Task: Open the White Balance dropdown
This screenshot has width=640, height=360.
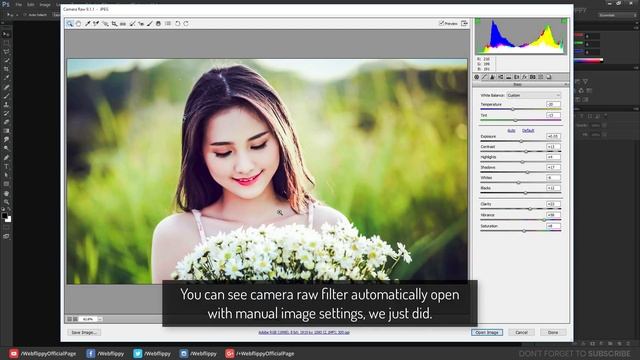Action: [533, 95]
